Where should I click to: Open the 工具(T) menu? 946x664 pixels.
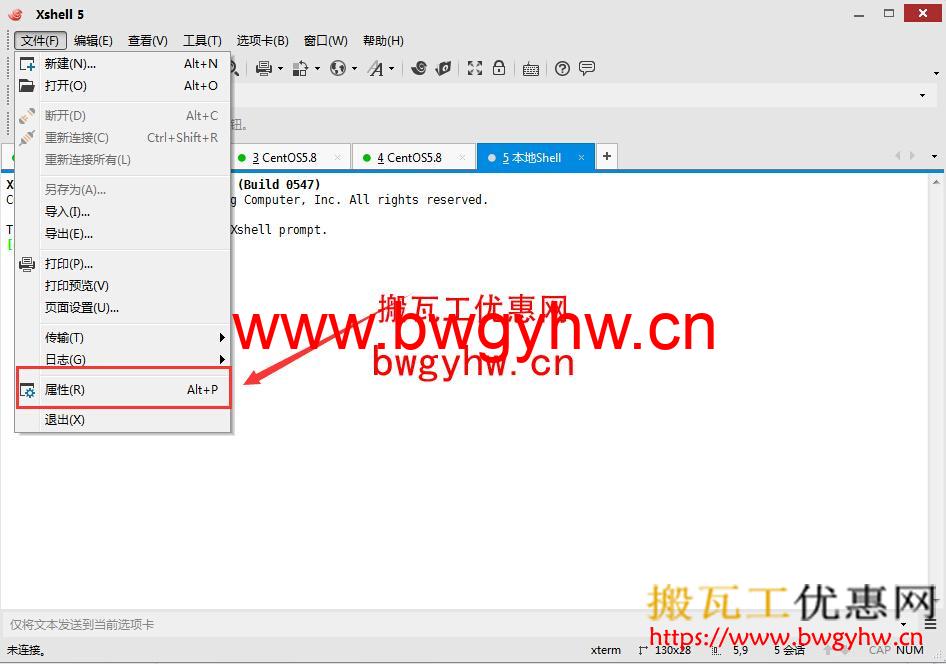pyautogui.click(x=202, y=41)
